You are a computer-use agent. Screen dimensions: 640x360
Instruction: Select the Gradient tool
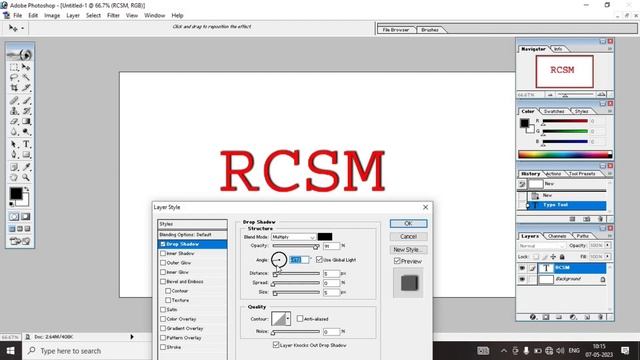click(x=26, y=121)
